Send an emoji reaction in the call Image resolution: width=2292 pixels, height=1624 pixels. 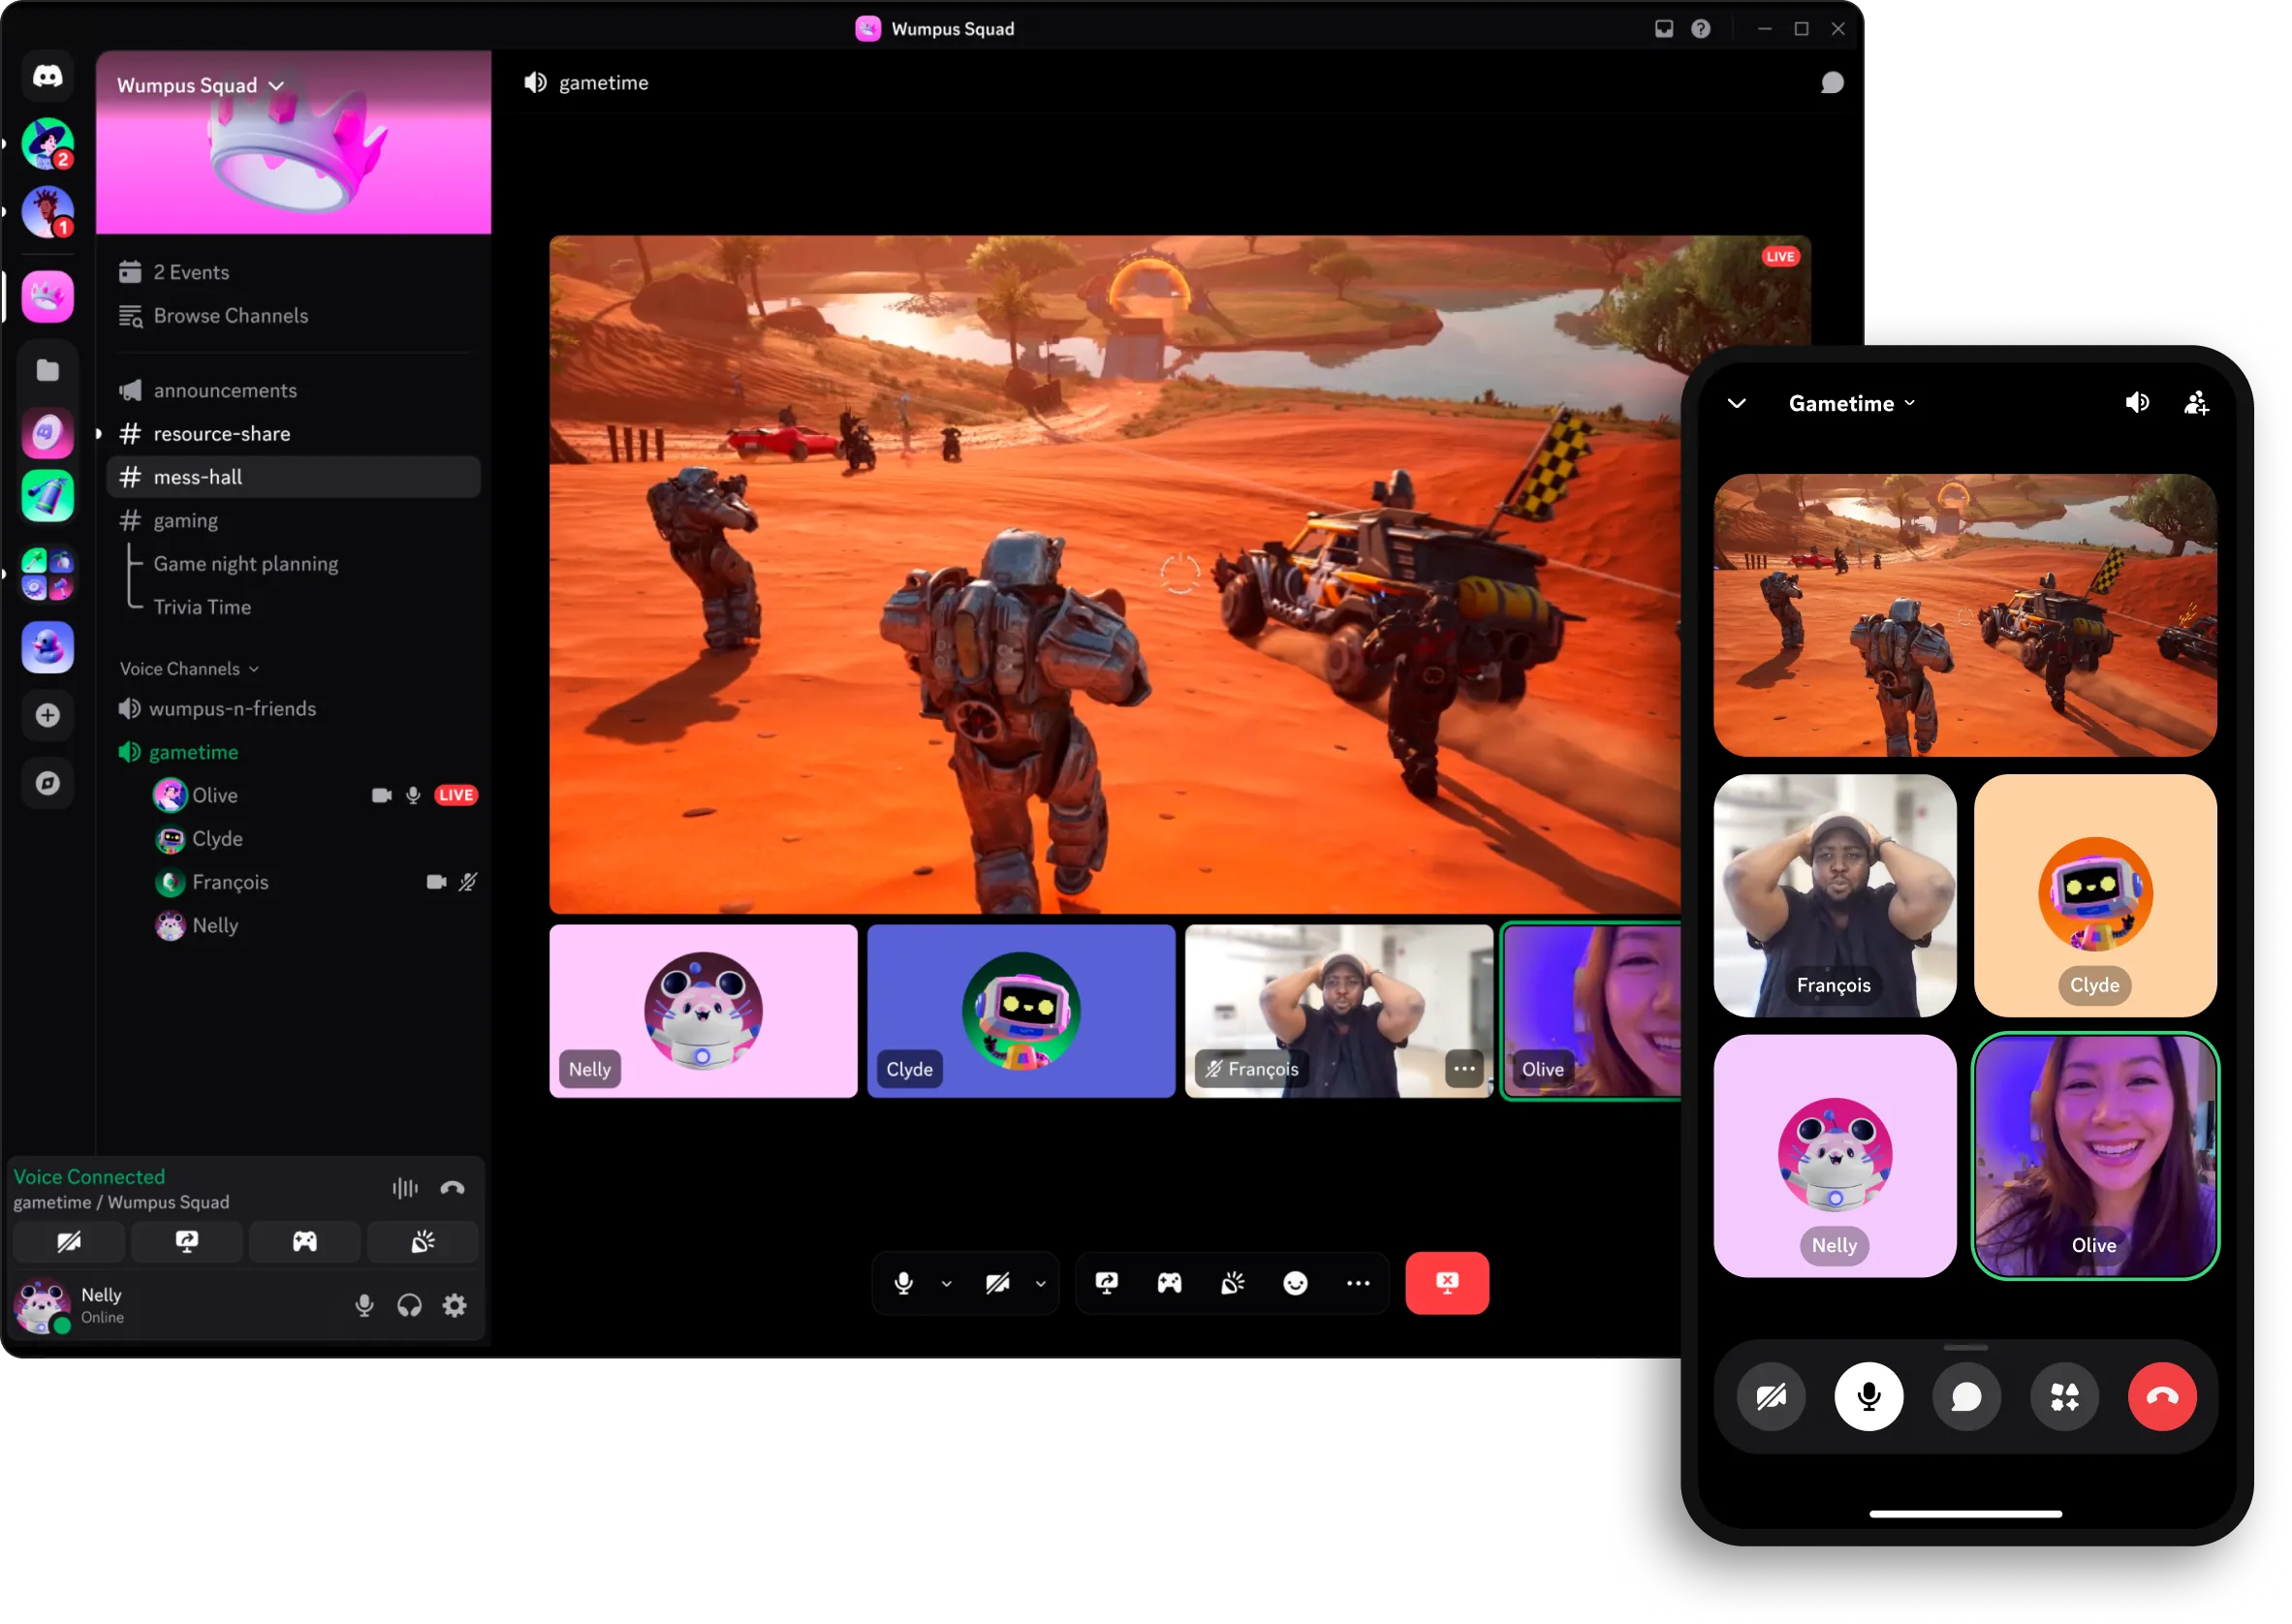1296,1283
